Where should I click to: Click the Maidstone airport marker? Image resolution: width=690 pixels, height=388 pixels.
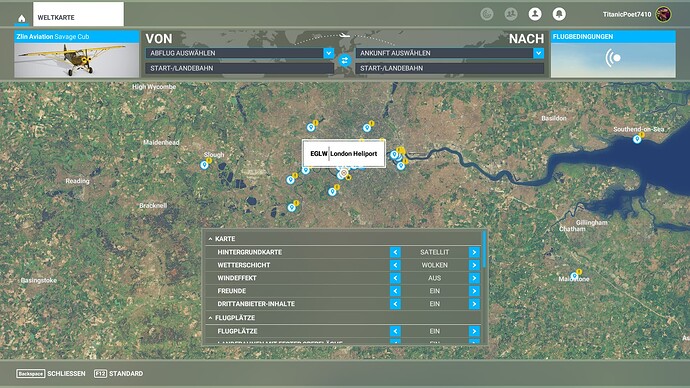pyautogui.click(x=574, y=276)
